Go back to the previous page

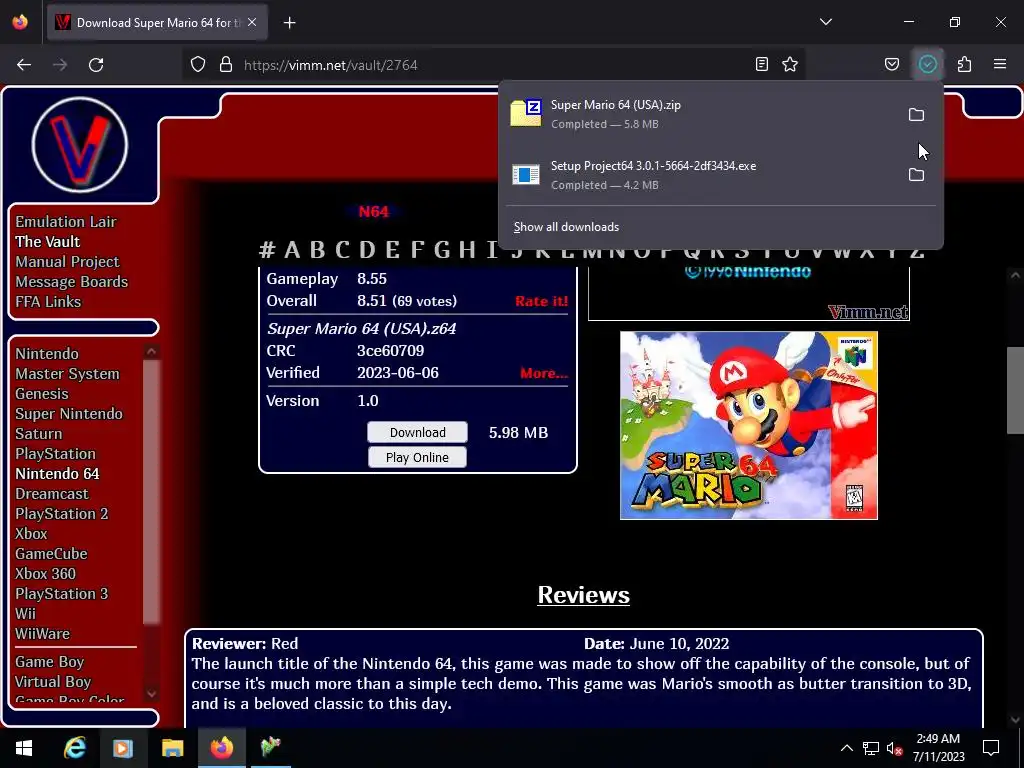click(24, 65)
